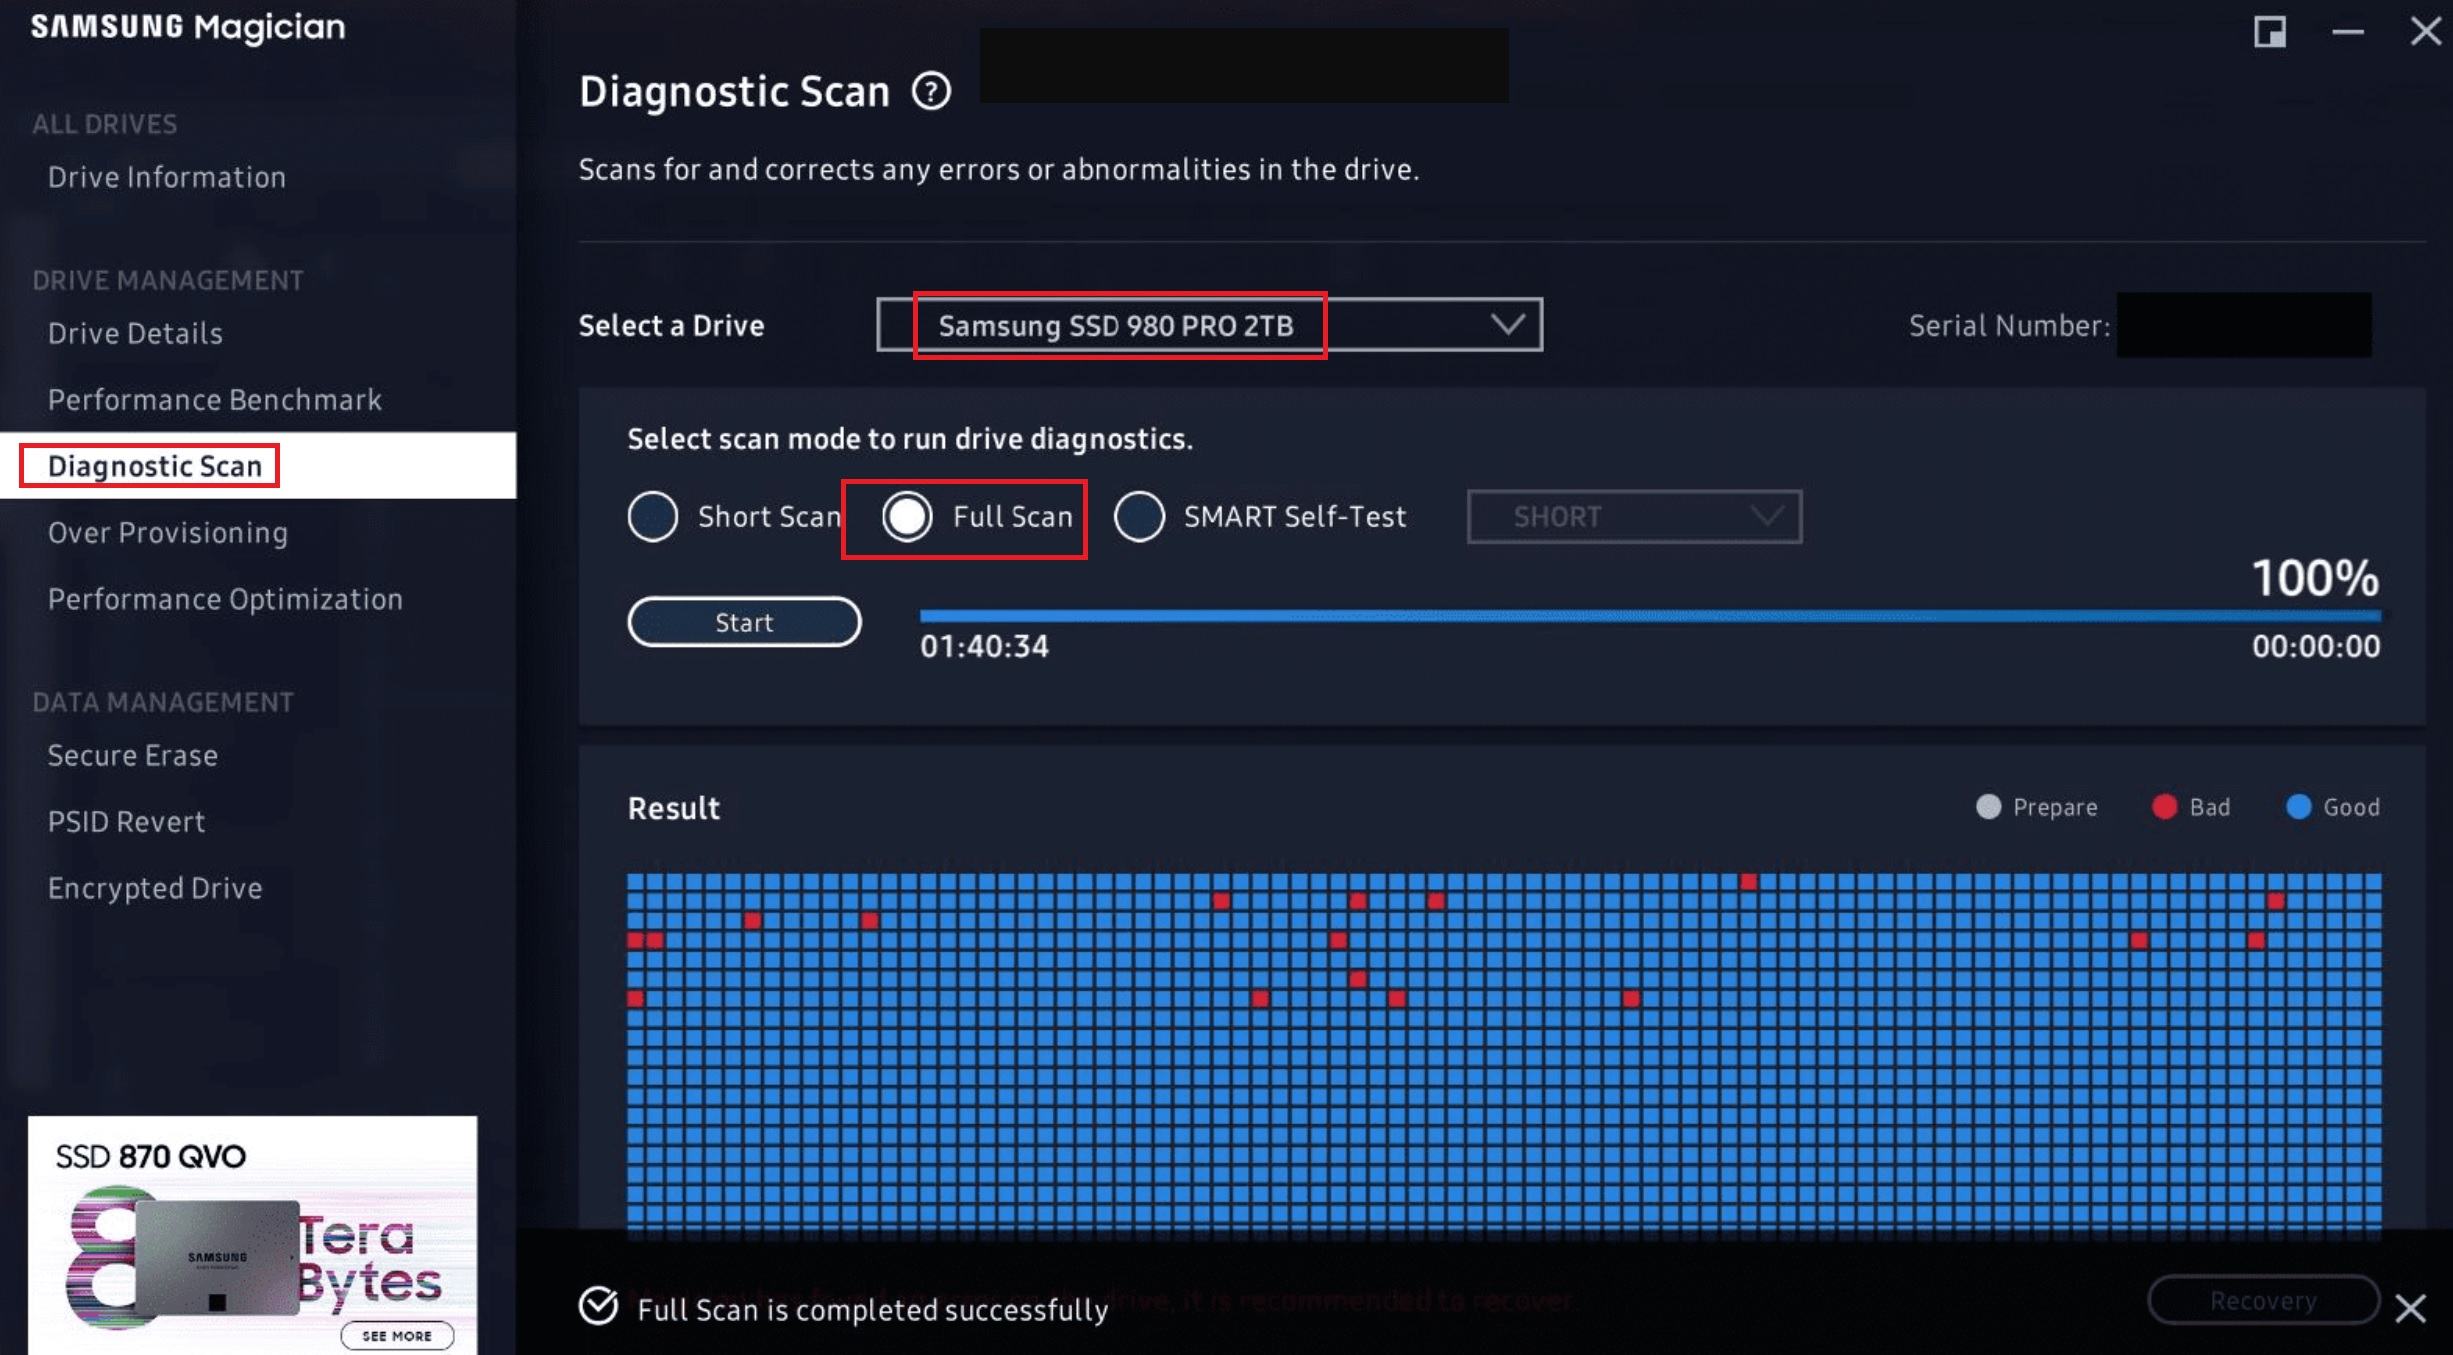Minimize the Samsung Magician window
This screenshot has height=1355, width=2453.
pos(2347,33)
